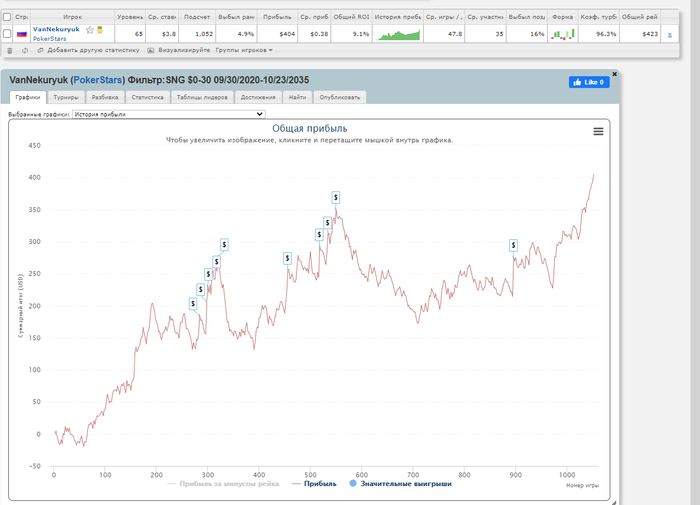Click the gold trophy icon beside VanNekuryuk
This screenshot has height=505, width=700.
click(x=100, y=30)
